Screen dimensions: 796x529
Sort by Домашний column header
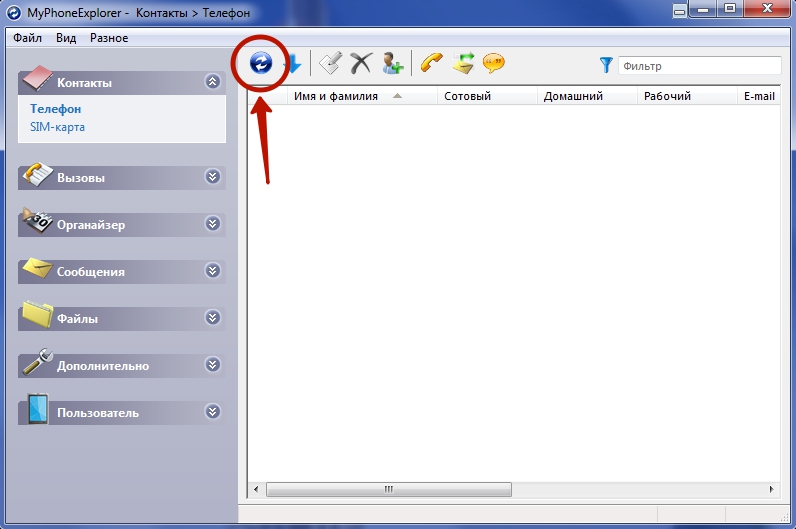click(x=587, y=96)
